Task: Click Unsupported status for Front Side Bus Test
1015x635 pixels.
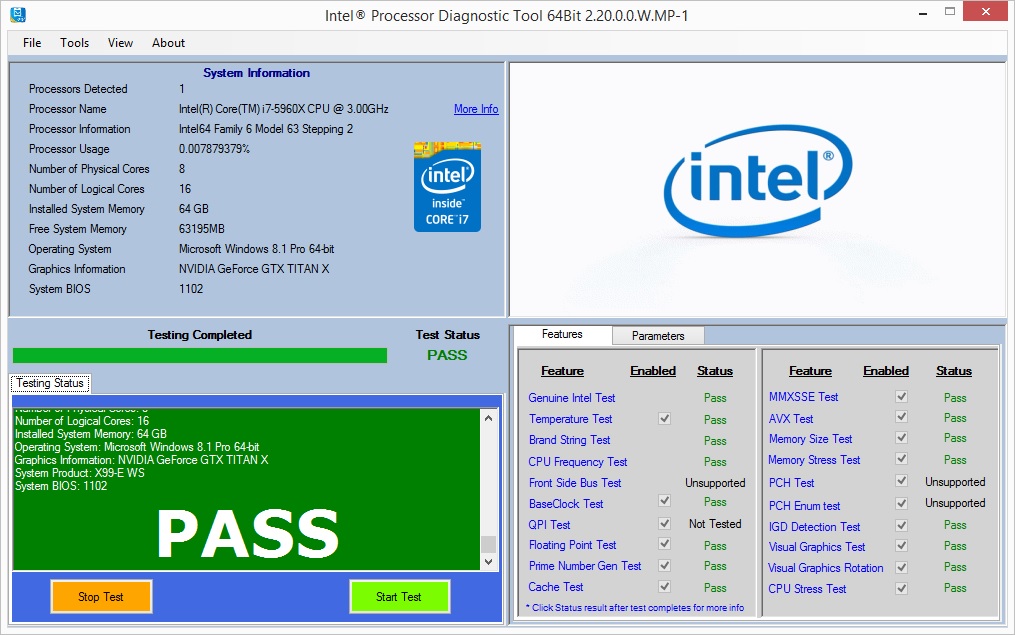Action: 715,483
